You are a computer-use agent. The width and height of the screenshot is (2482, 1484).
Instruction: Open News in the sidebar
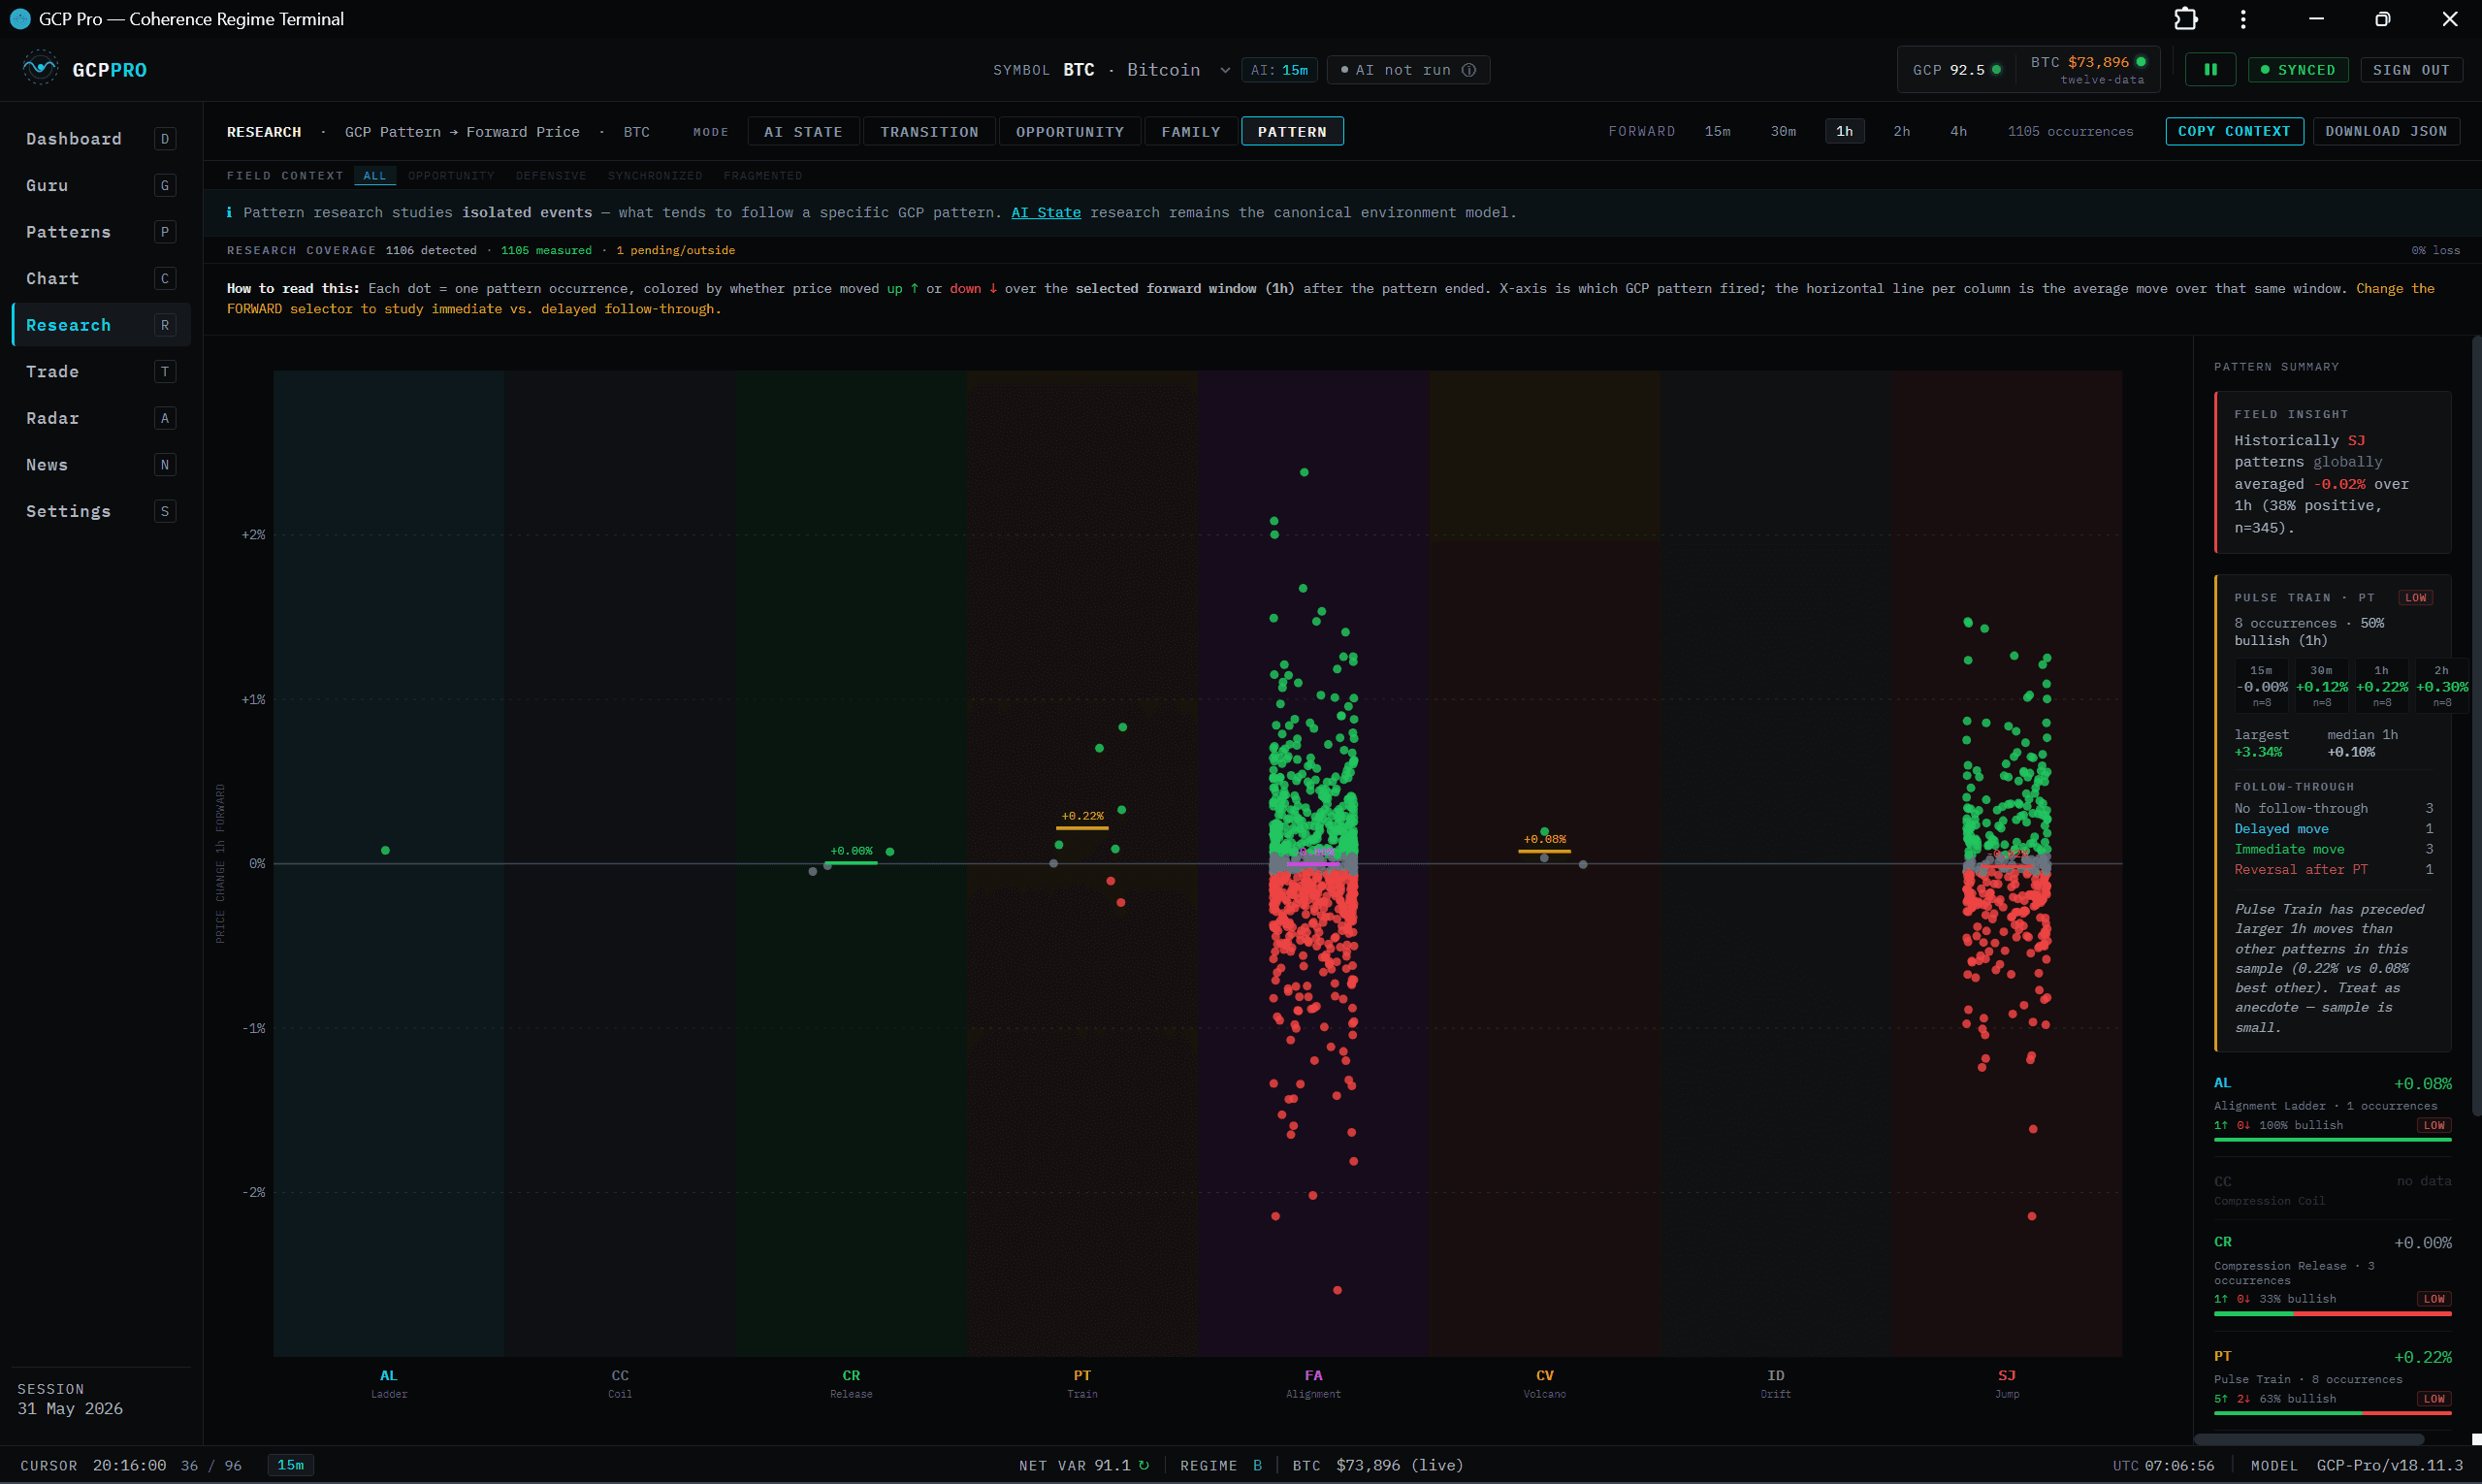point(100,464)
